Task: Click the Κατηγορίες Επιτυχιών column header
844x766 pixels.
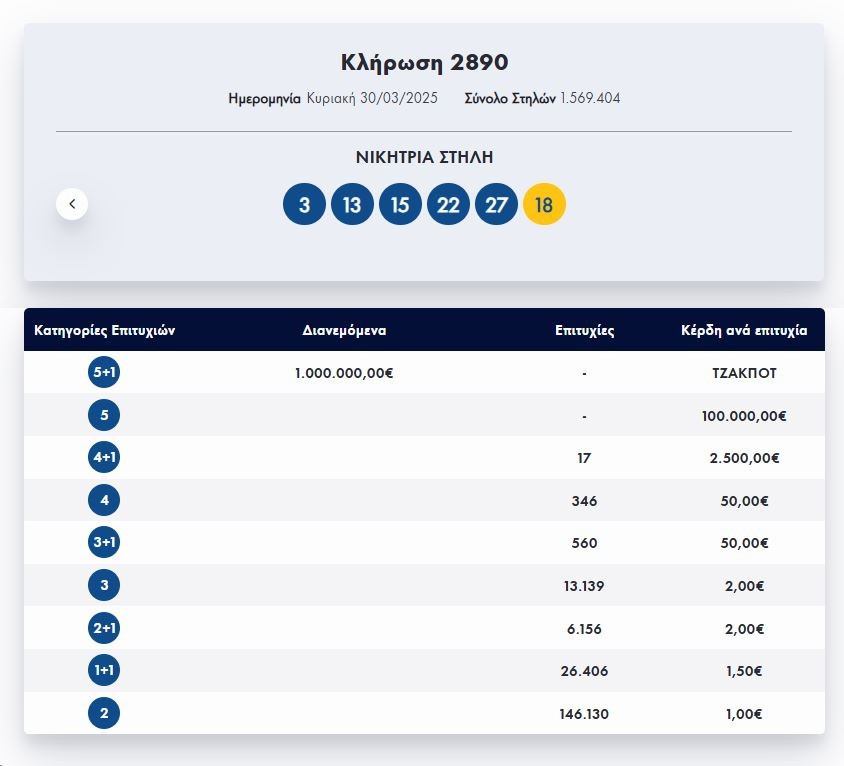Action: [x=105, y=331]
